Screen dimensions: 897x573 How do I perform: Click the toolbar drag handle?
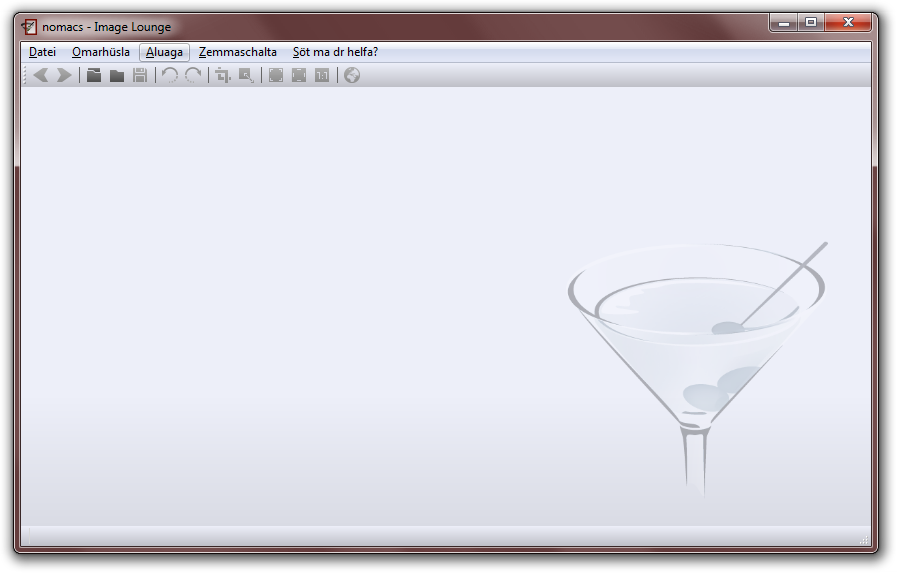pos(25,75)
